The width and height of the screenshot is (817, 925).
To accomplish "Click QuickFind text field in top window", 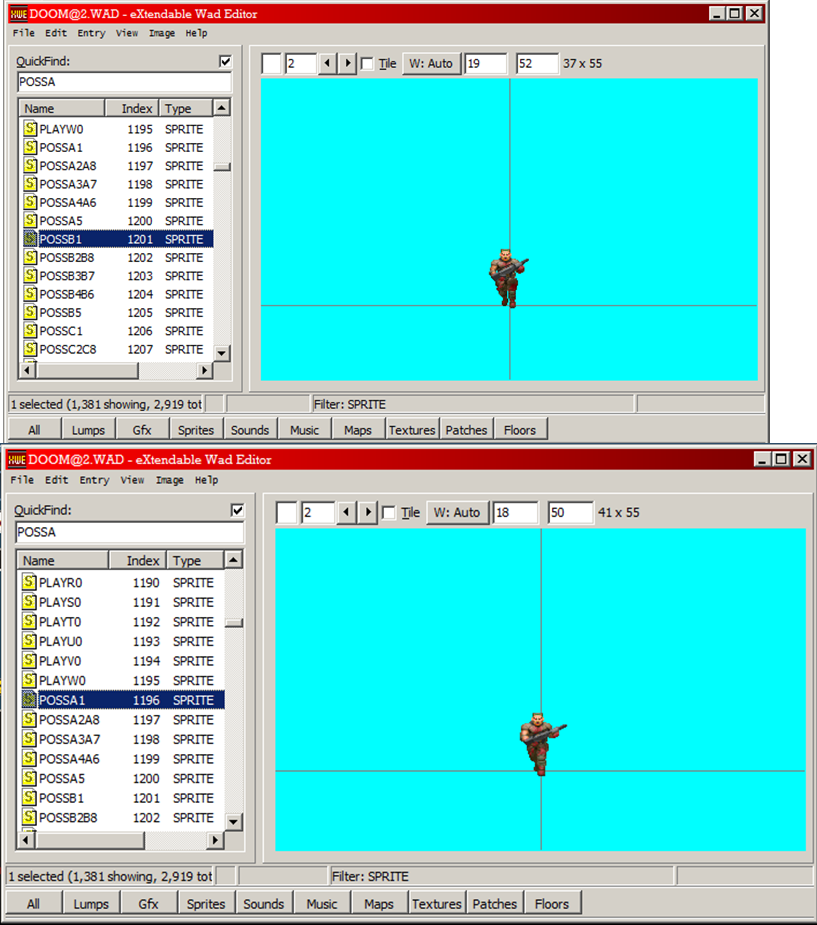I will 124,82.
